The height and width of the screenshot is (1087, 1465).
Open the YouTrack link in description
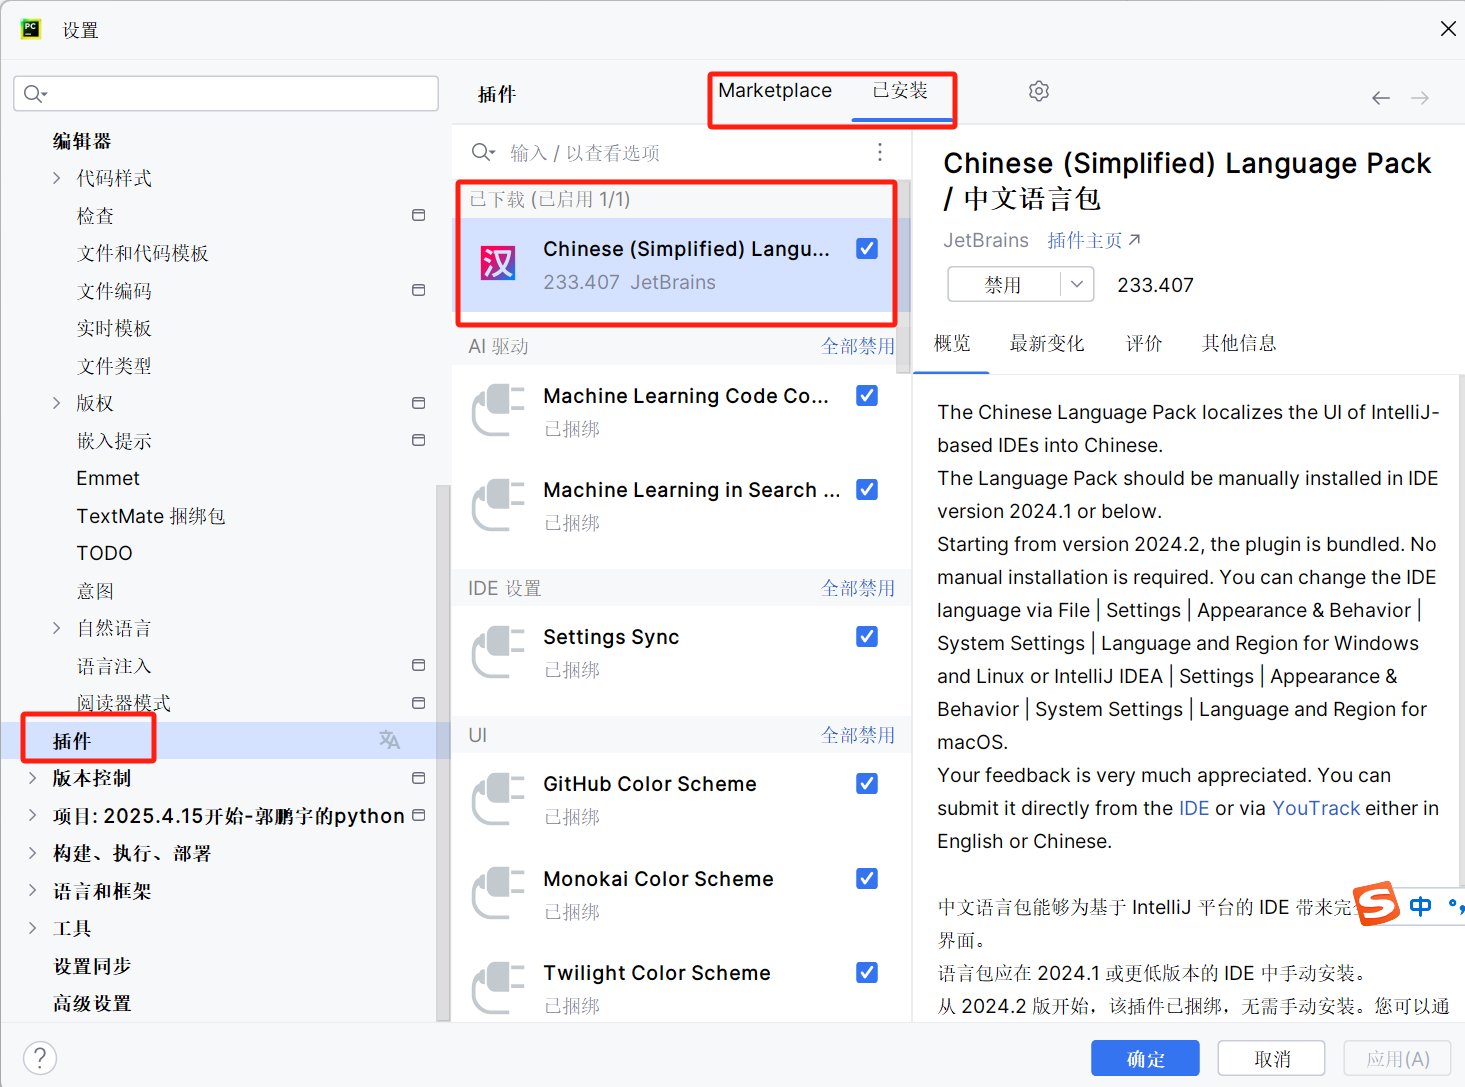coord(1316,808)
